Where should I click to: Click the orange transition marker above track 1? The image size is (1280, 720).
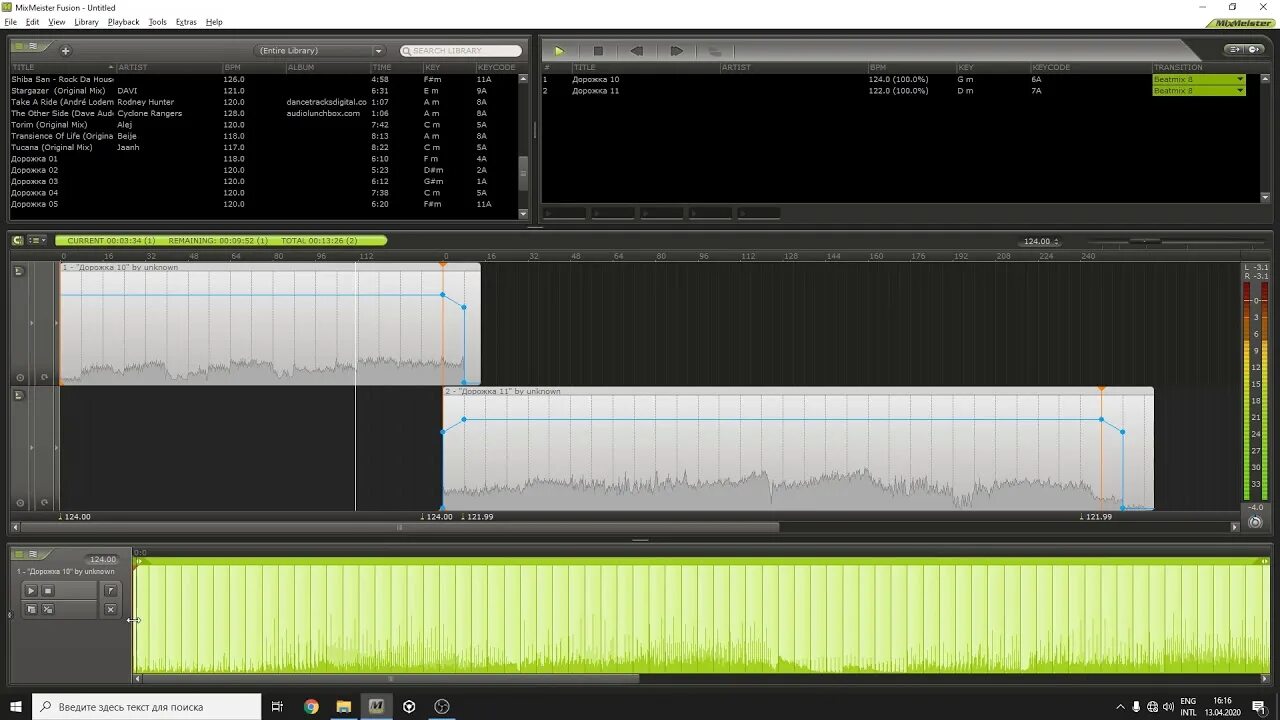[x=443, y=264]
